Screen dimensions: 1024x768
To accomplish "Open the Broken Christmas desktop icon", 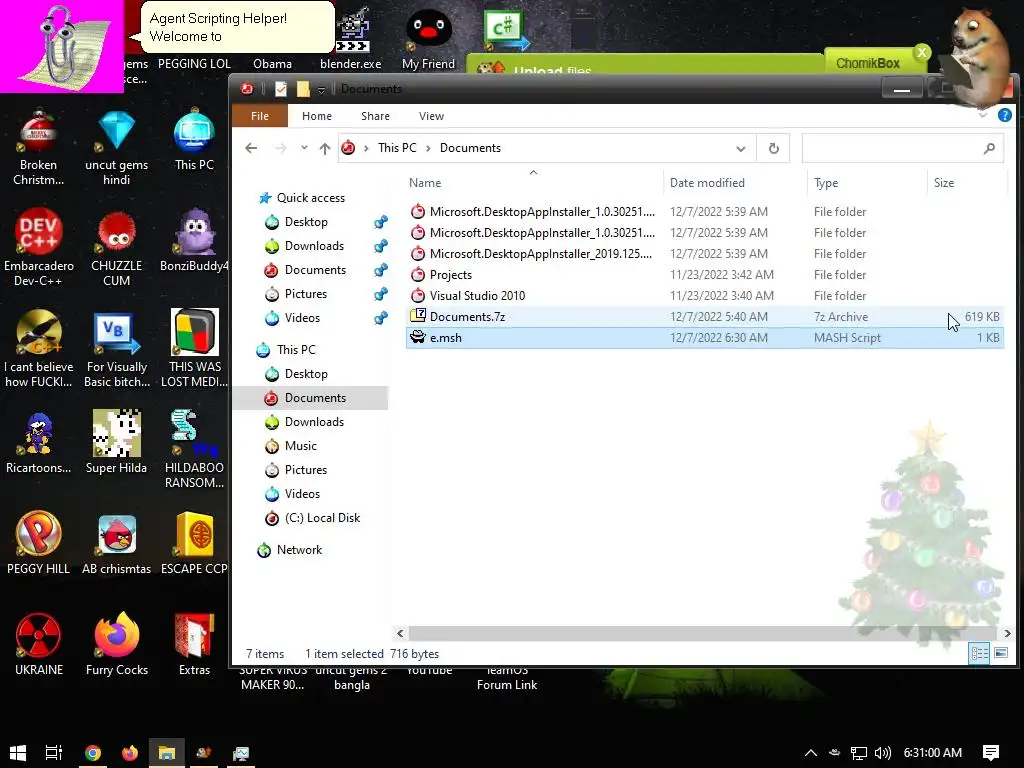I will coord(39,147).
